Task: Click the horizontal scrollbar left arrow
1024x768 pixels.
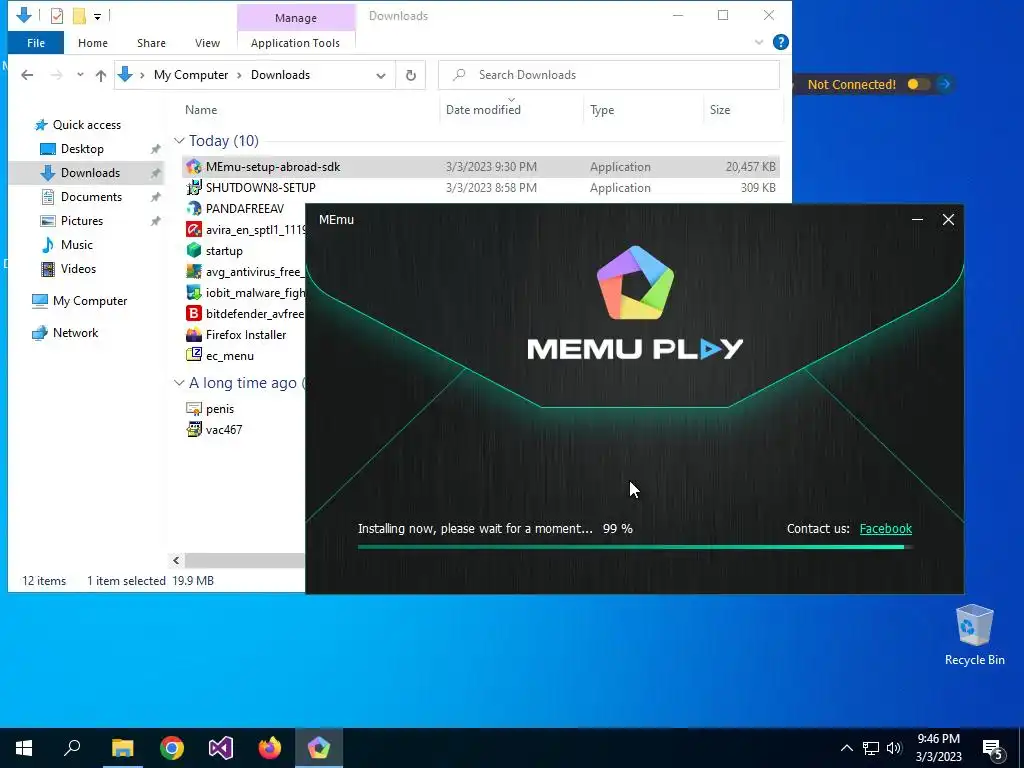Action: click(176, 560)
